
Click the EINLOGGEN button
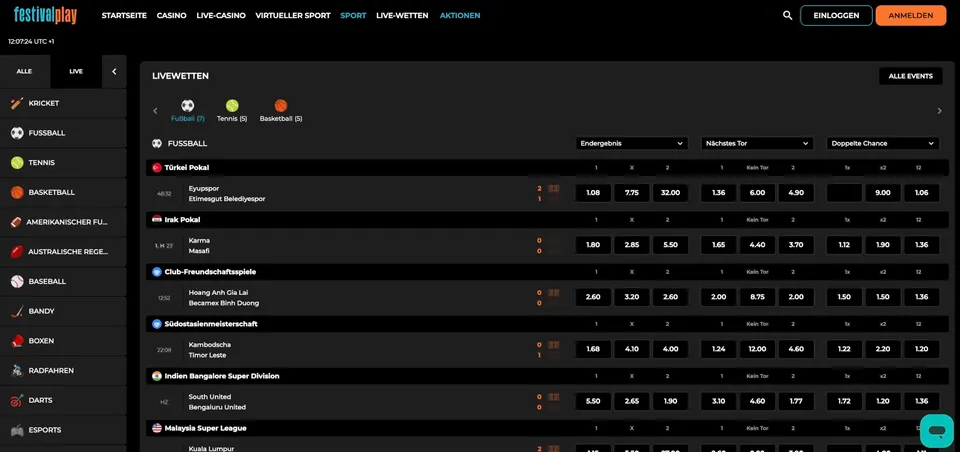click(x=836, y=16)
